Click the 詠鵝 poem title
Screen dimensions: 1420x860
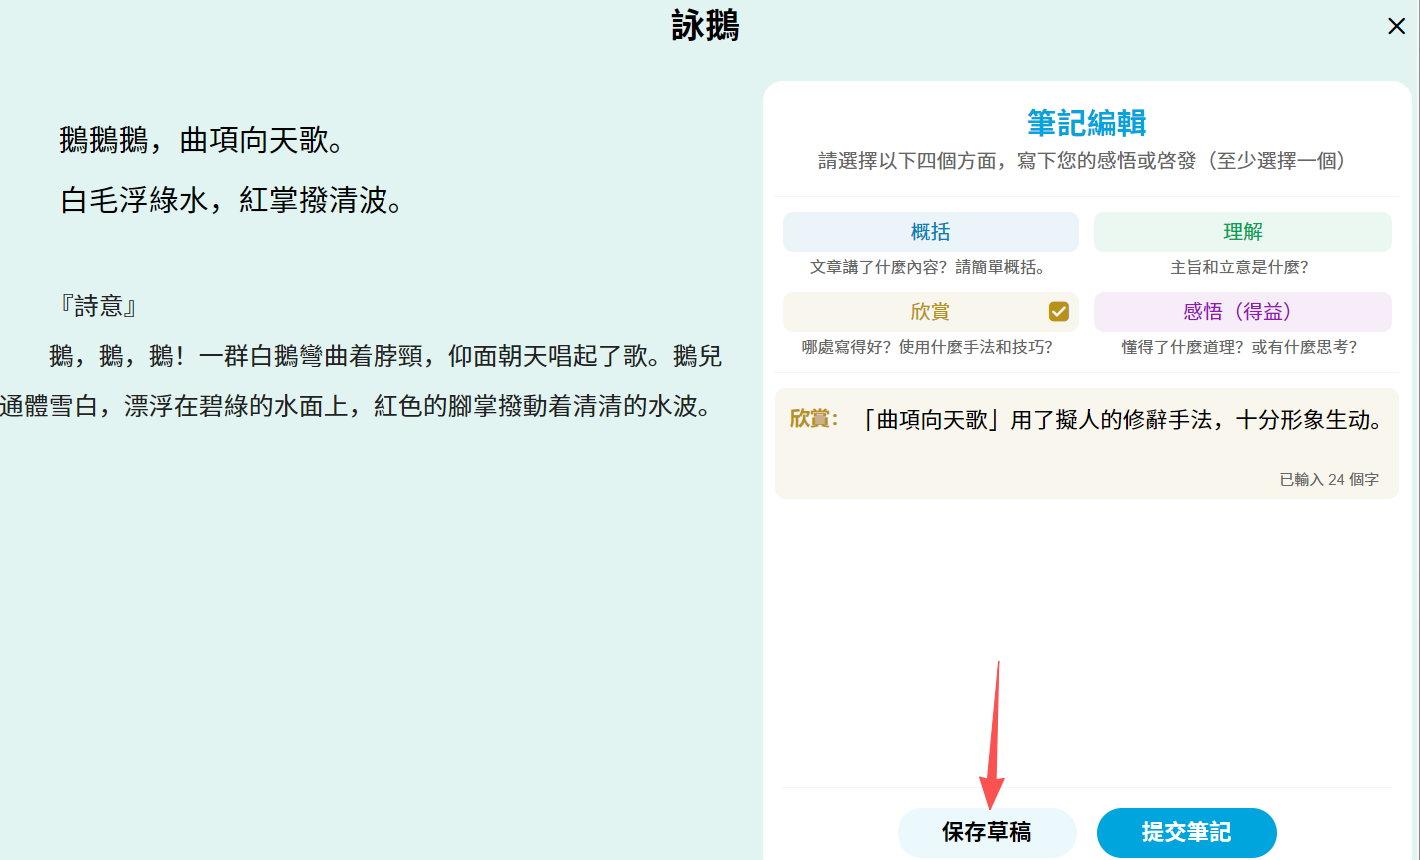705,27
